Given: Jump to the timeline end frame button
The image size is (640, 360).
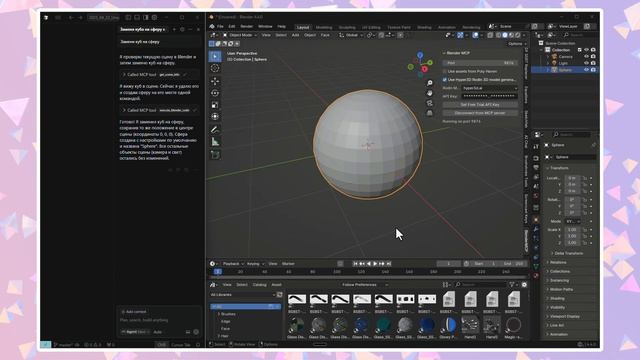Looking at the screenshot, I should coord(389,264).
